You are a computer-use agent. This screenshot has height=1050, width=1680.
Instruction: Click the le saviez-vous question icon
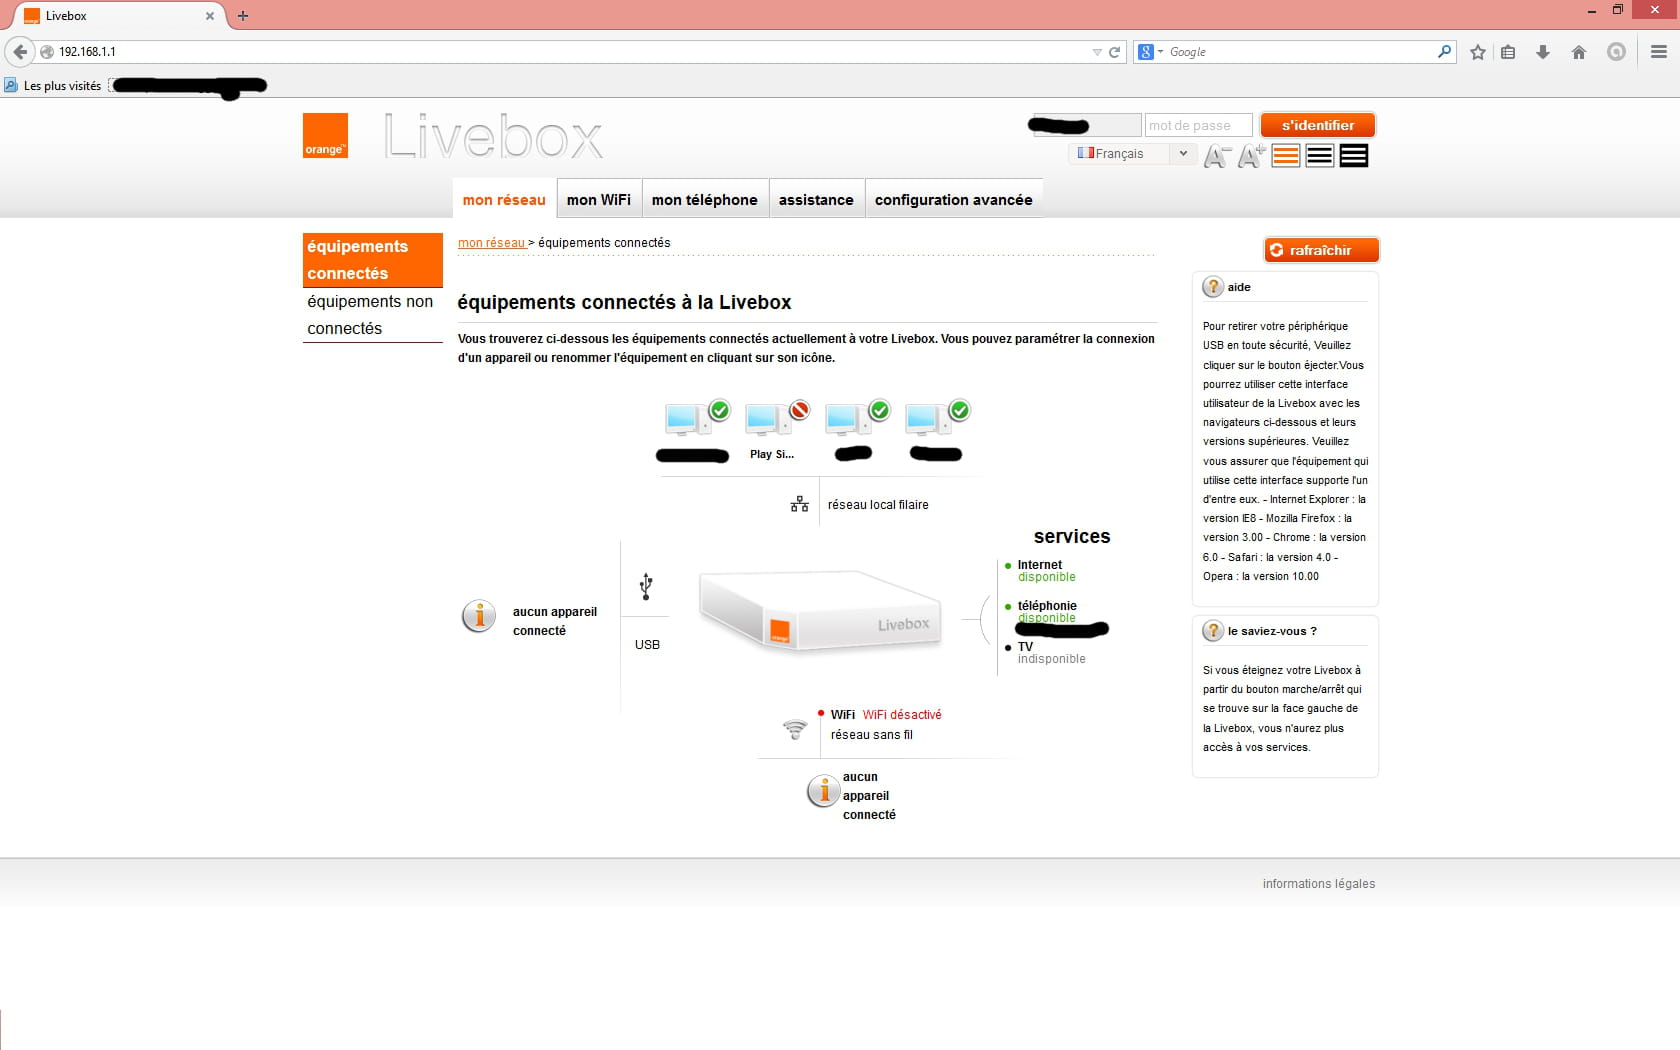(x=1213, y=631)
